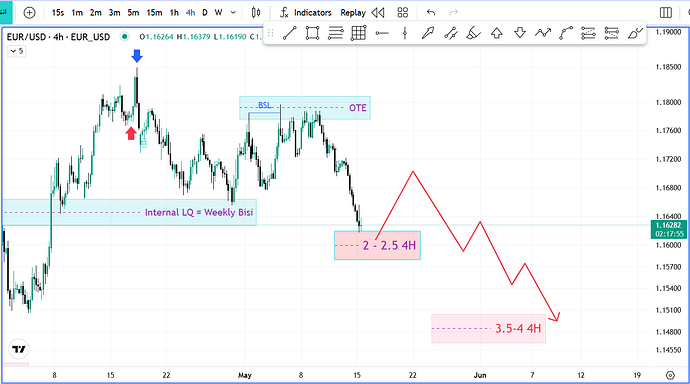The width and height of the screenshot is (690, 384).
Task: Open the Indicators dialog
Action: click(x=305, y=13)
